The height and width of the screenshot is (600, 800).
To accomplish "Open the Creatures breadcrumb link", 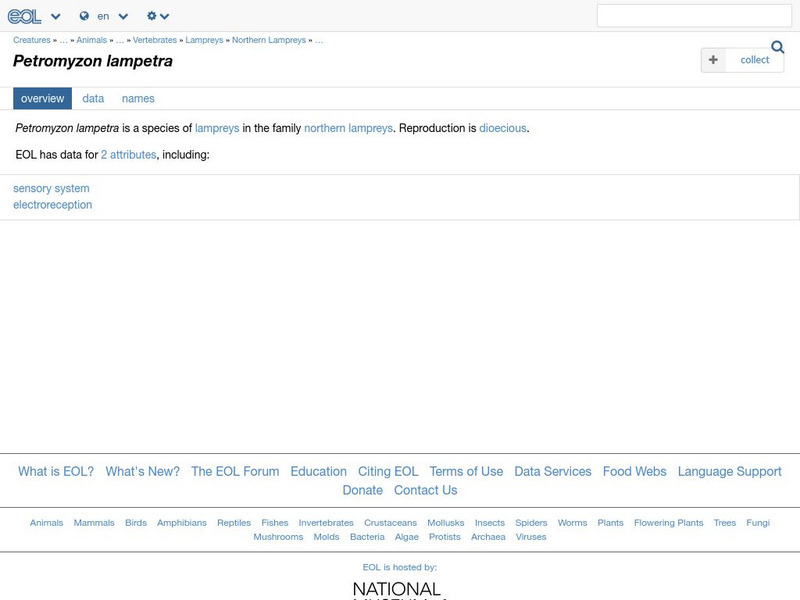I will coord(32,40).
